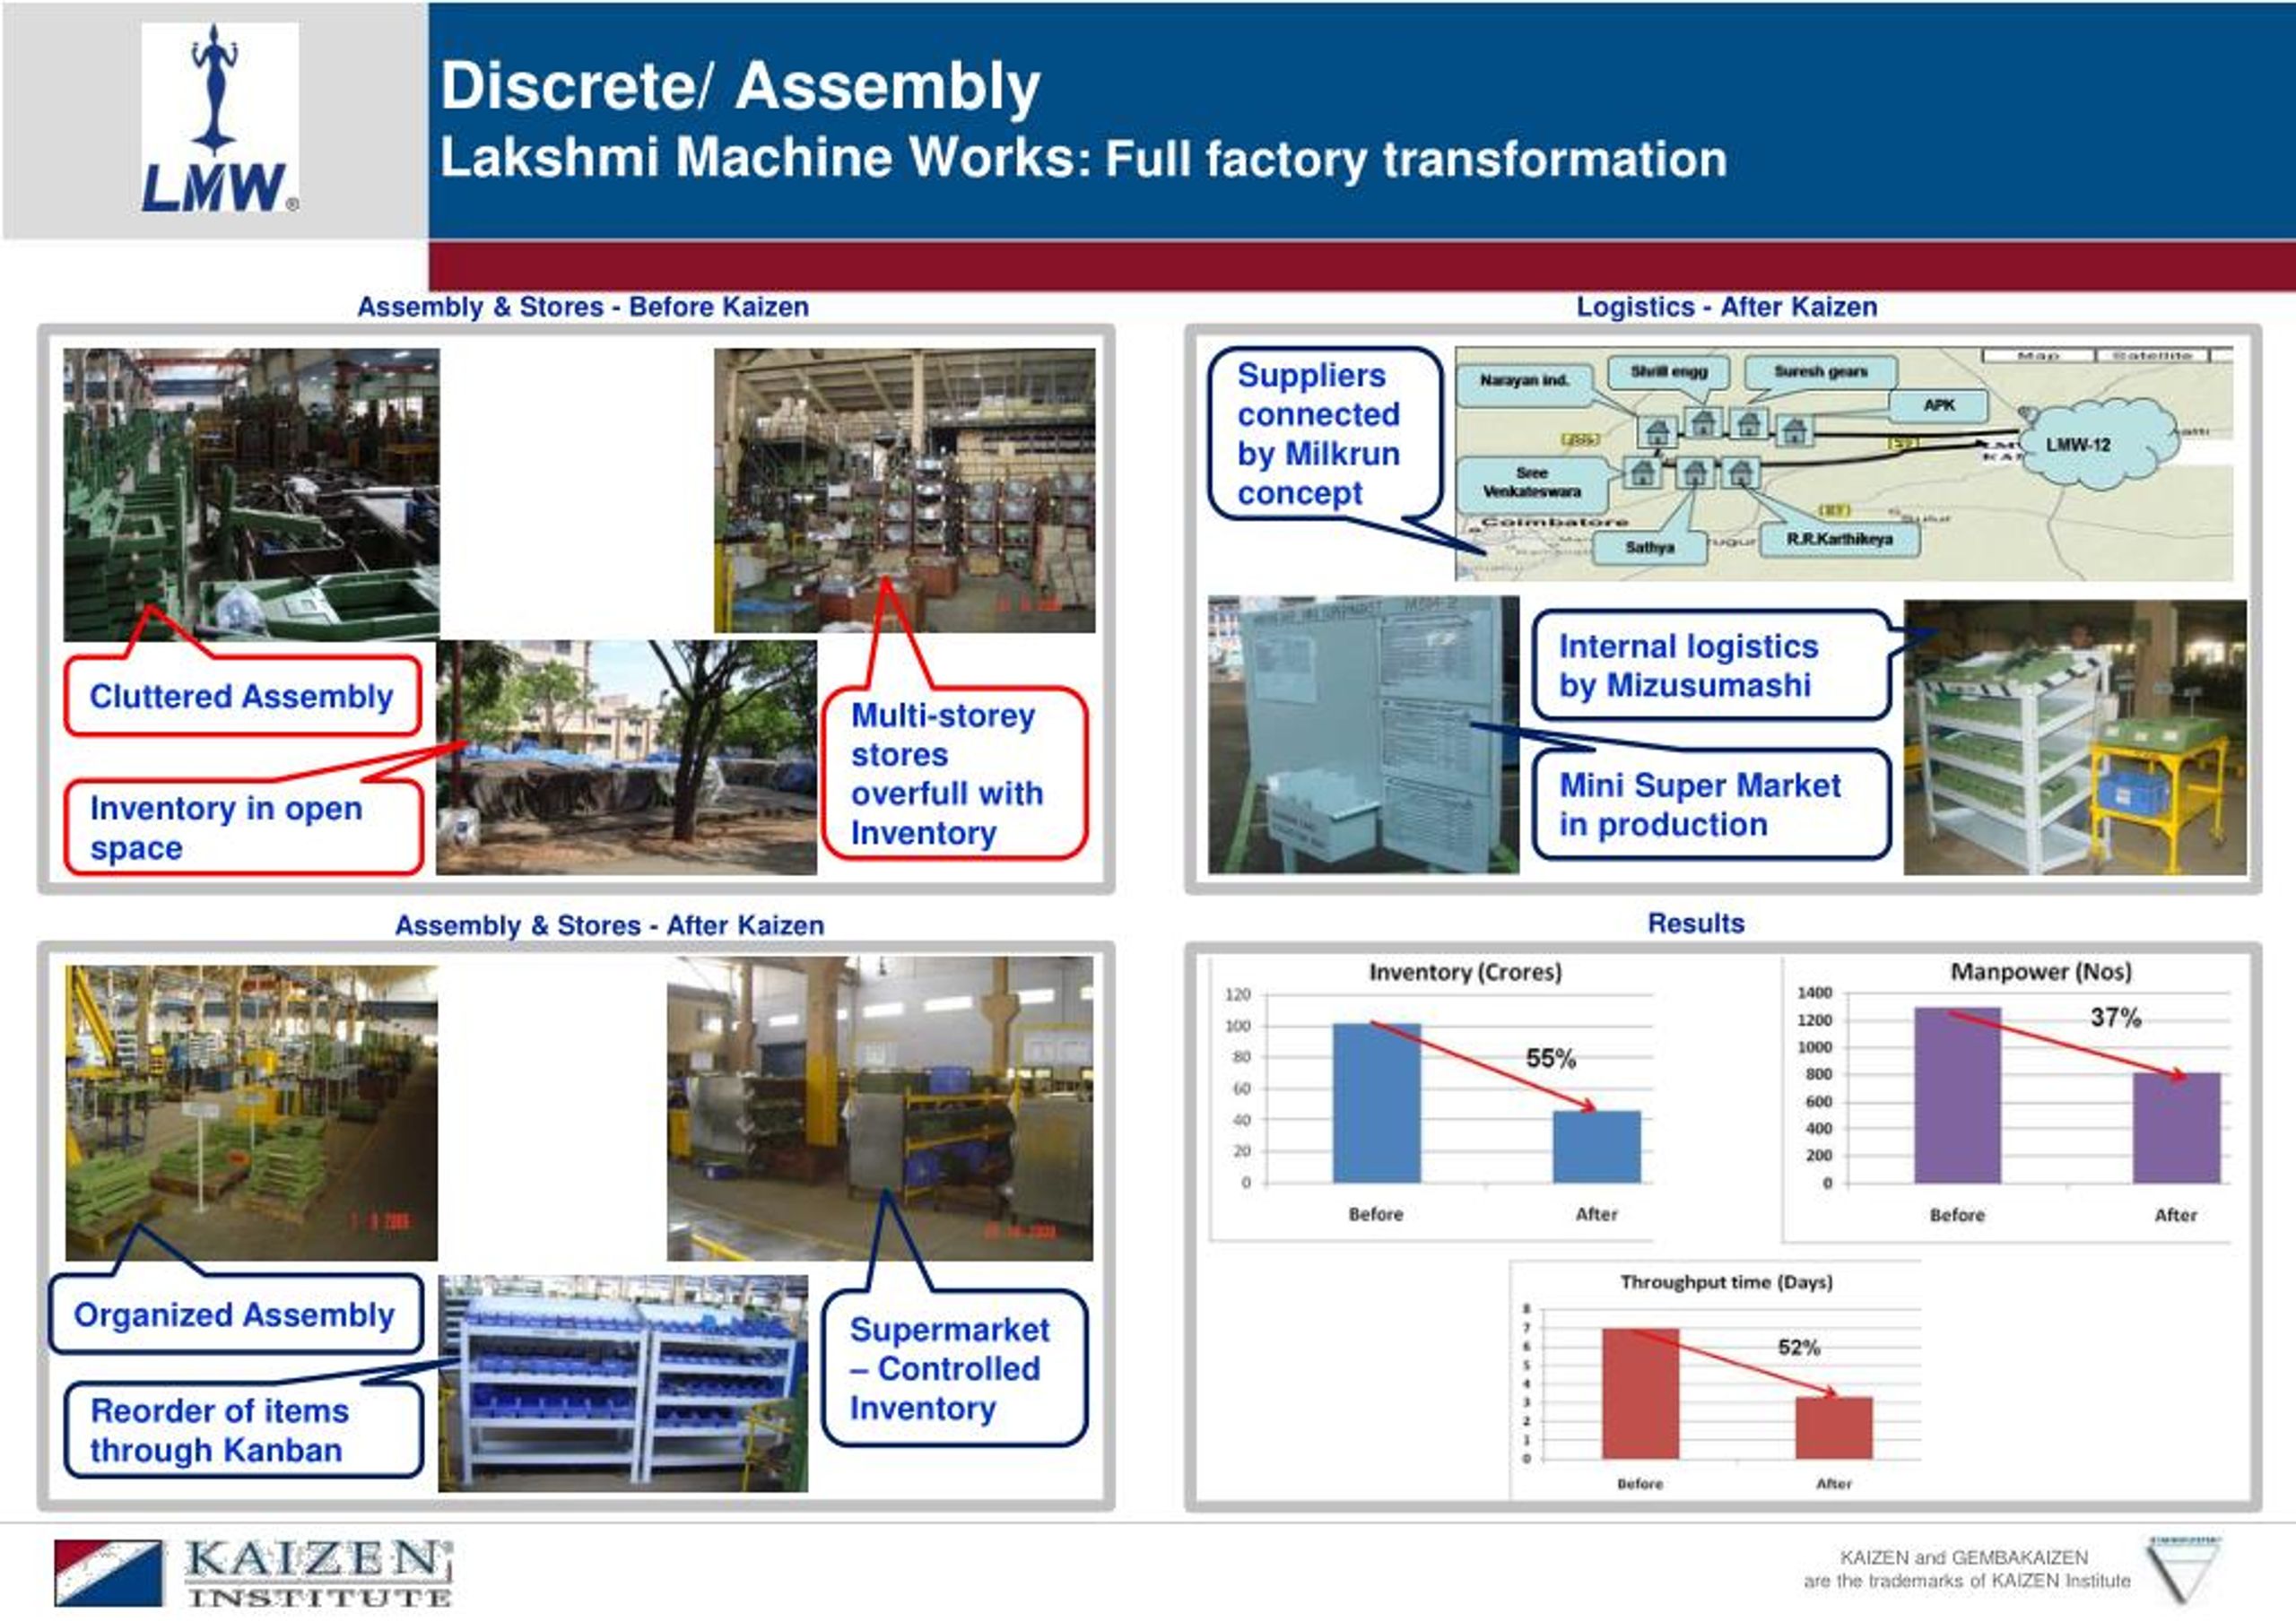This screenshot has width=2296, height=1622.
Task: Click the Assembly & Stores - Before Kaizen heading
Action: click(583, 307)
